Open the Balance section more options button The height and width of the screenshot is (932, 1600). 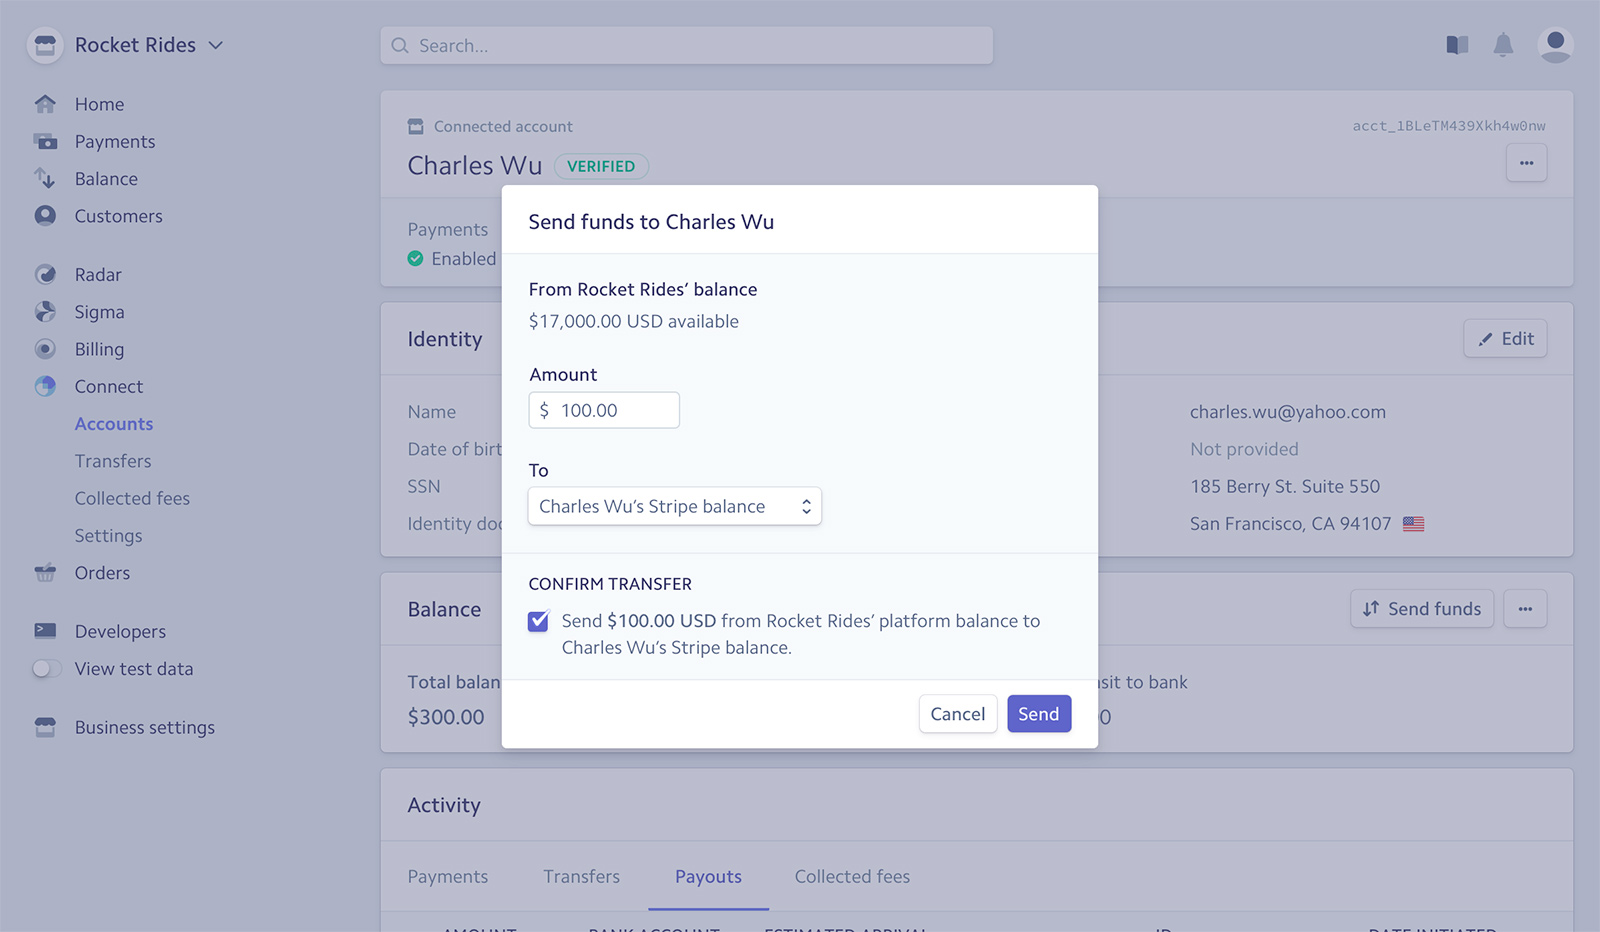click(x=1525, y=609)
